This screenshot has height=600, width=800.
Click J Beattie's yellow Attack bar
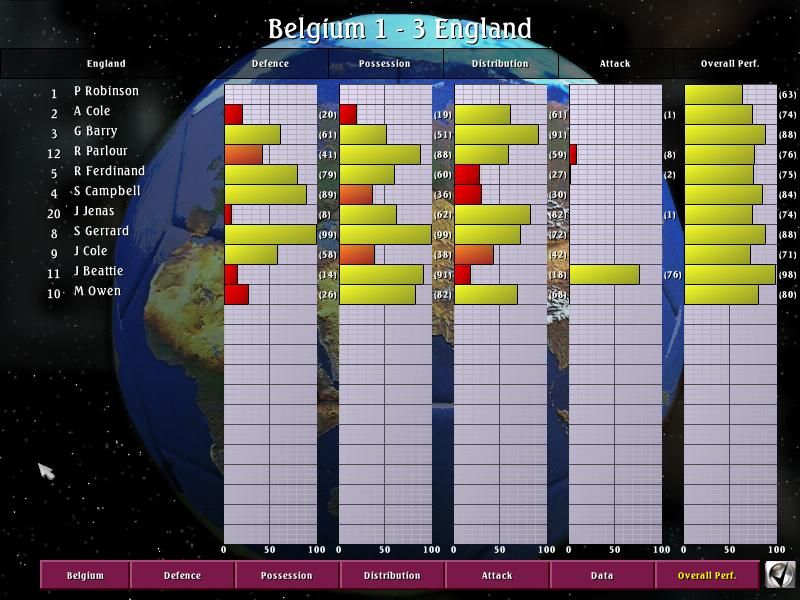pos(604,274)
